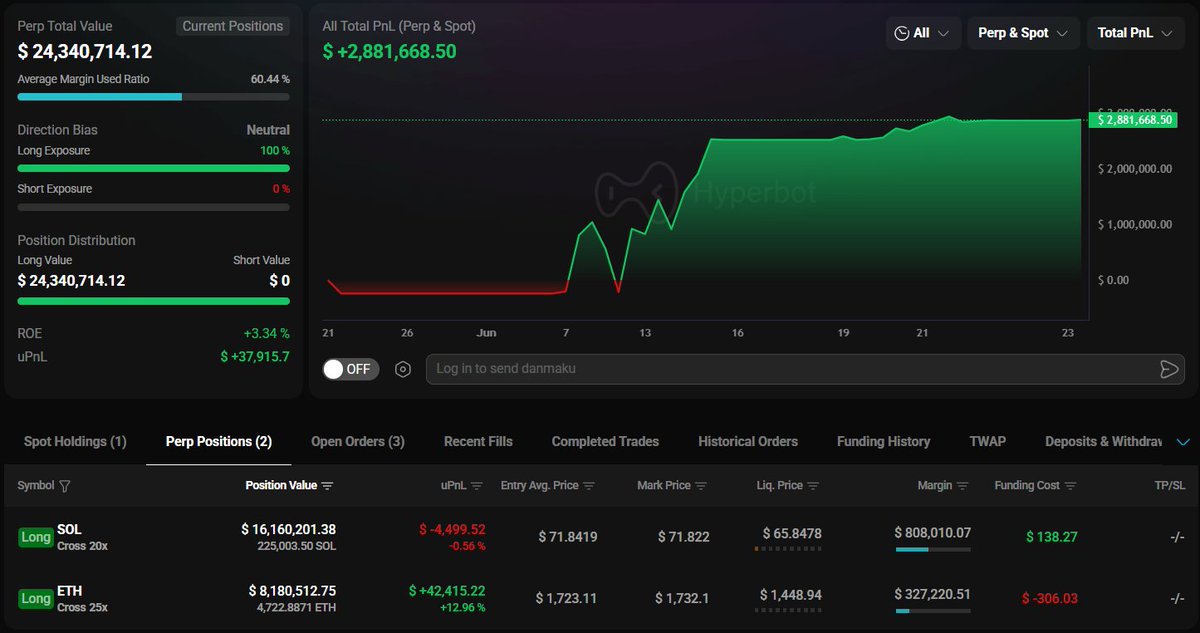Image resolution: width=1200 pixels, height=633 pixels.
Task: Open the Completed Trades tab
Action: (605, 441)
